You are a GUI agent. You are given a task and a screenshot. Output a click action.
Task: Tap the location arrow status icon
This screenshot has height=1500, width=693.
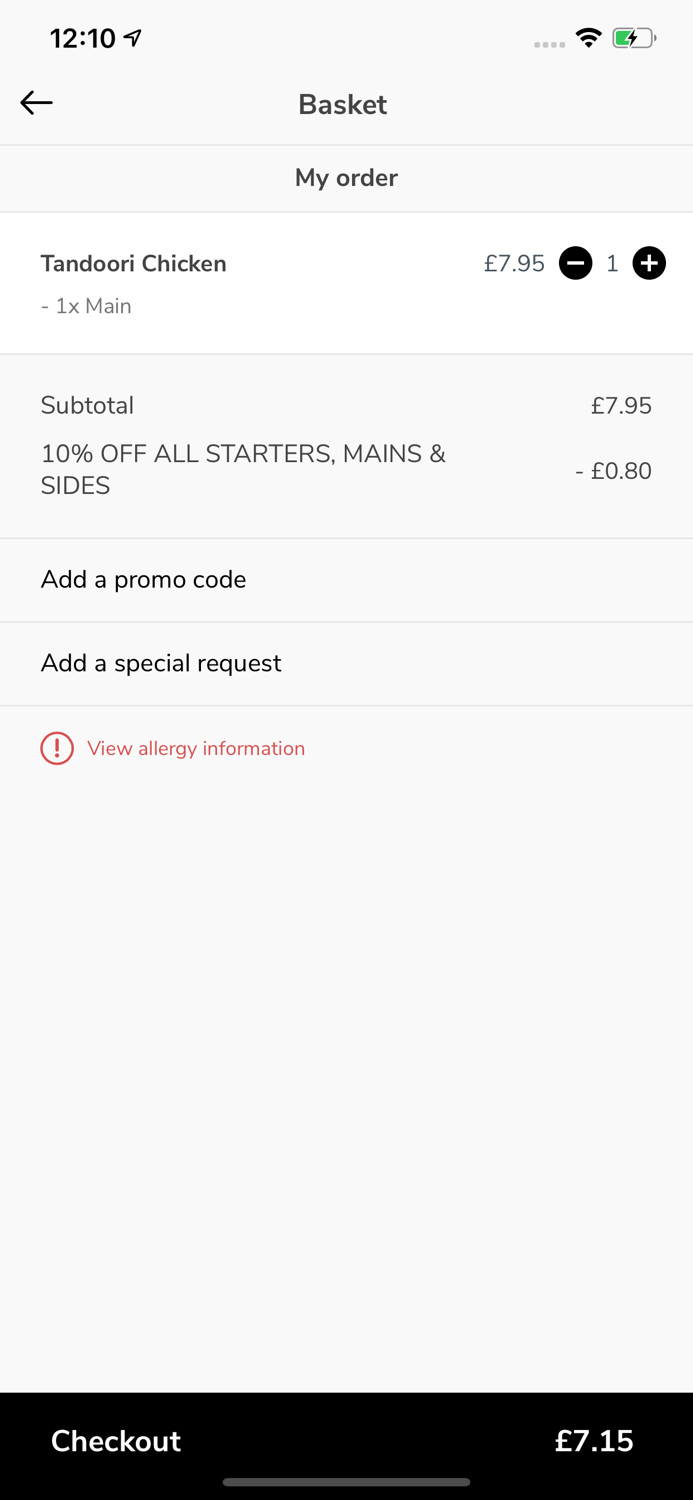click(133, 38)
